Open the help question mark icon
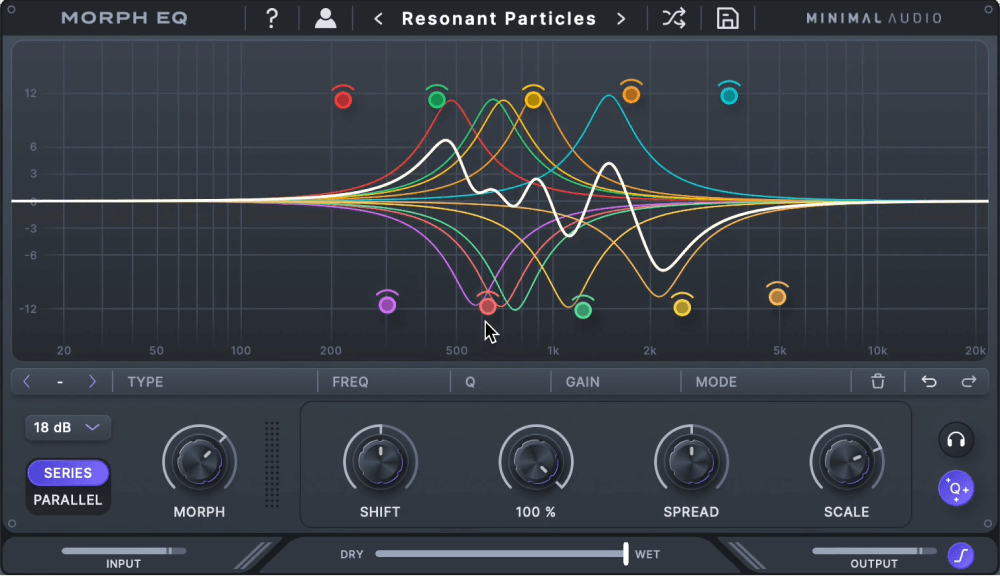The height and width of the screenshot is (576, 1000). point(272,18)
